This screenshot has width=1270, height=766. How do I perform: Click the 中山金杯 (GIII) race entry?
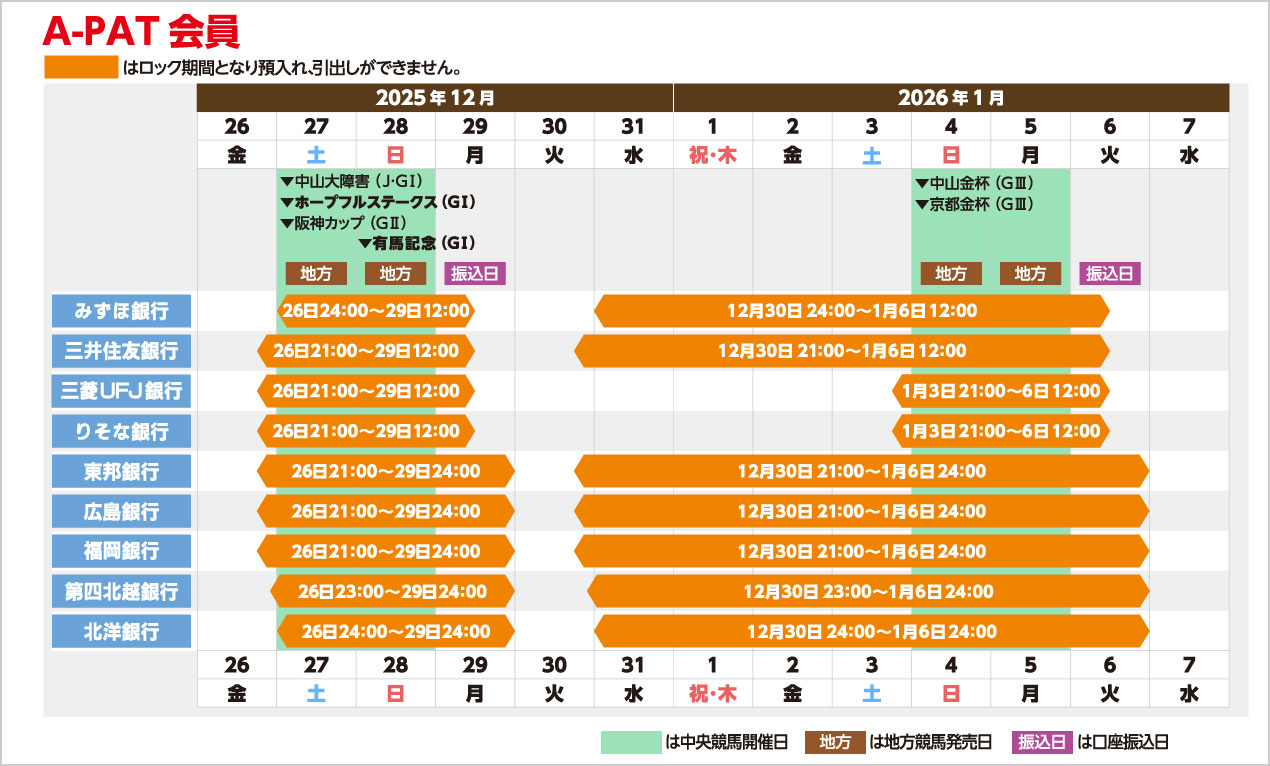(975, 183)
